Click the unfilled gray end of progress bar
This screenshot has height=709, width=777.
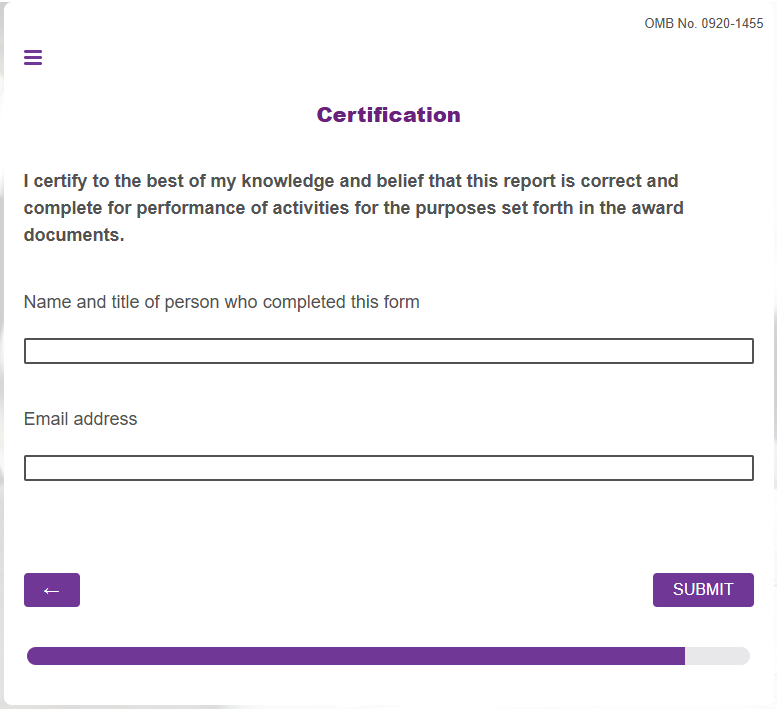click(x=717, y=656)
